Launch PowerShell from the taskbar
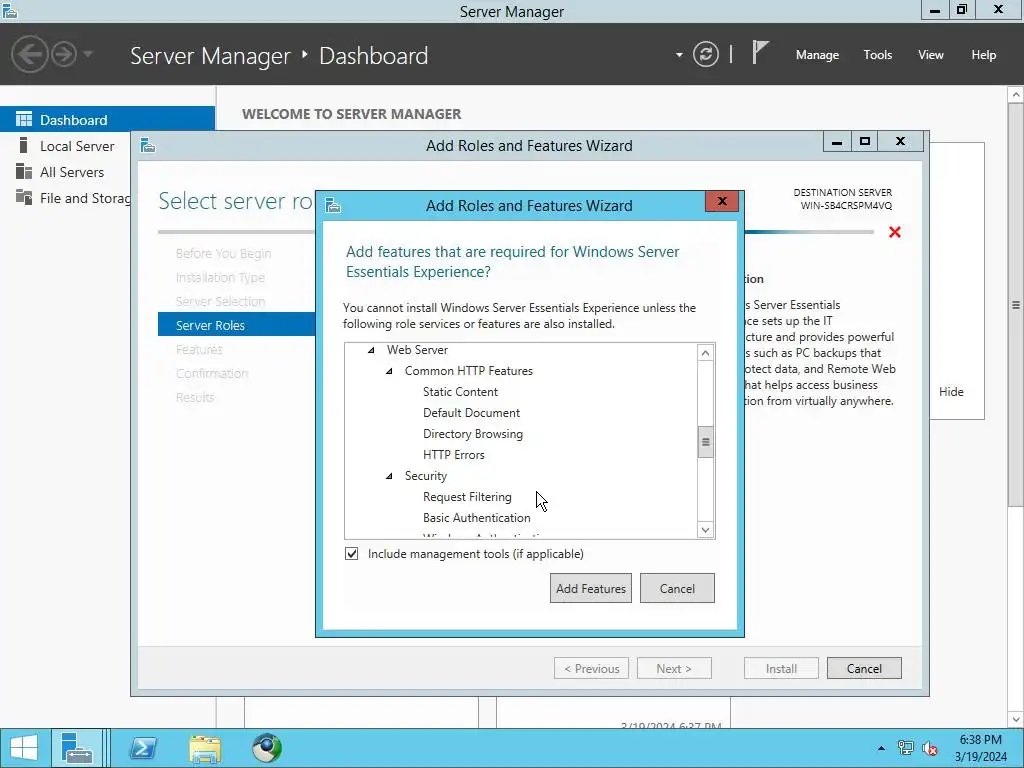 click(x=143, y=748)
